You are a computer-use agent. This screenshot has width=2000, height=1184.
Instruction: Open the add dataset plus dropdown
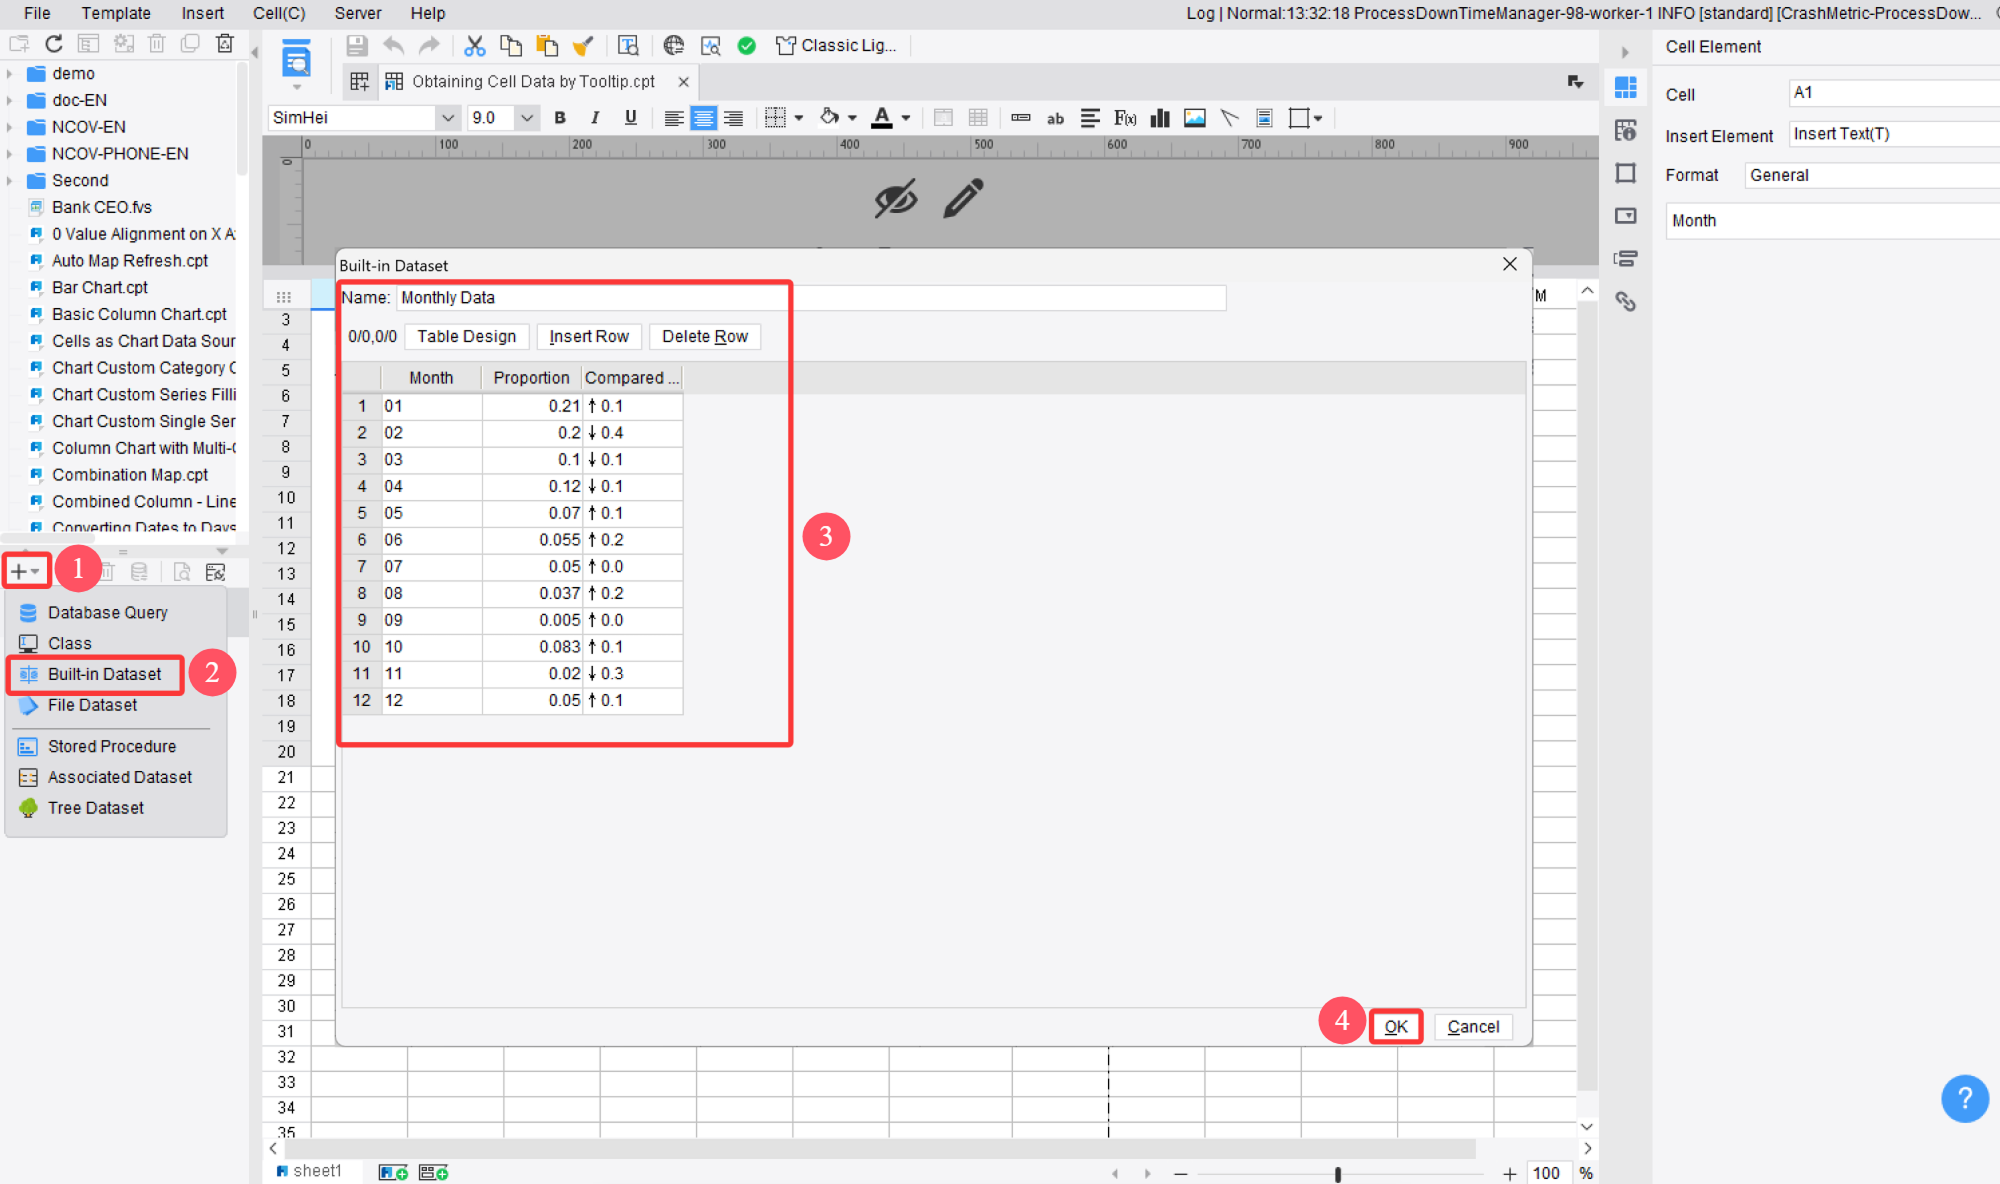[25, 571]
